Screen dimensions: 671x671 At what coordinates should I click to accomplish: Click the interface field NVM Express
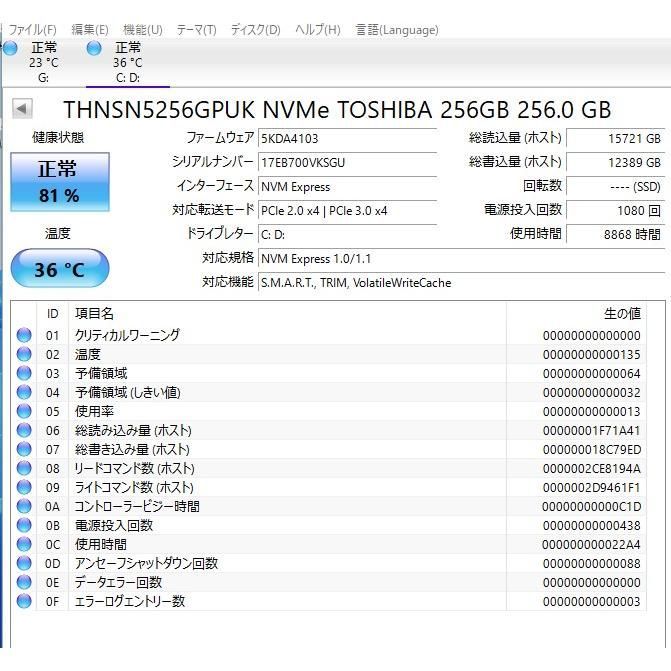point(347,186)
